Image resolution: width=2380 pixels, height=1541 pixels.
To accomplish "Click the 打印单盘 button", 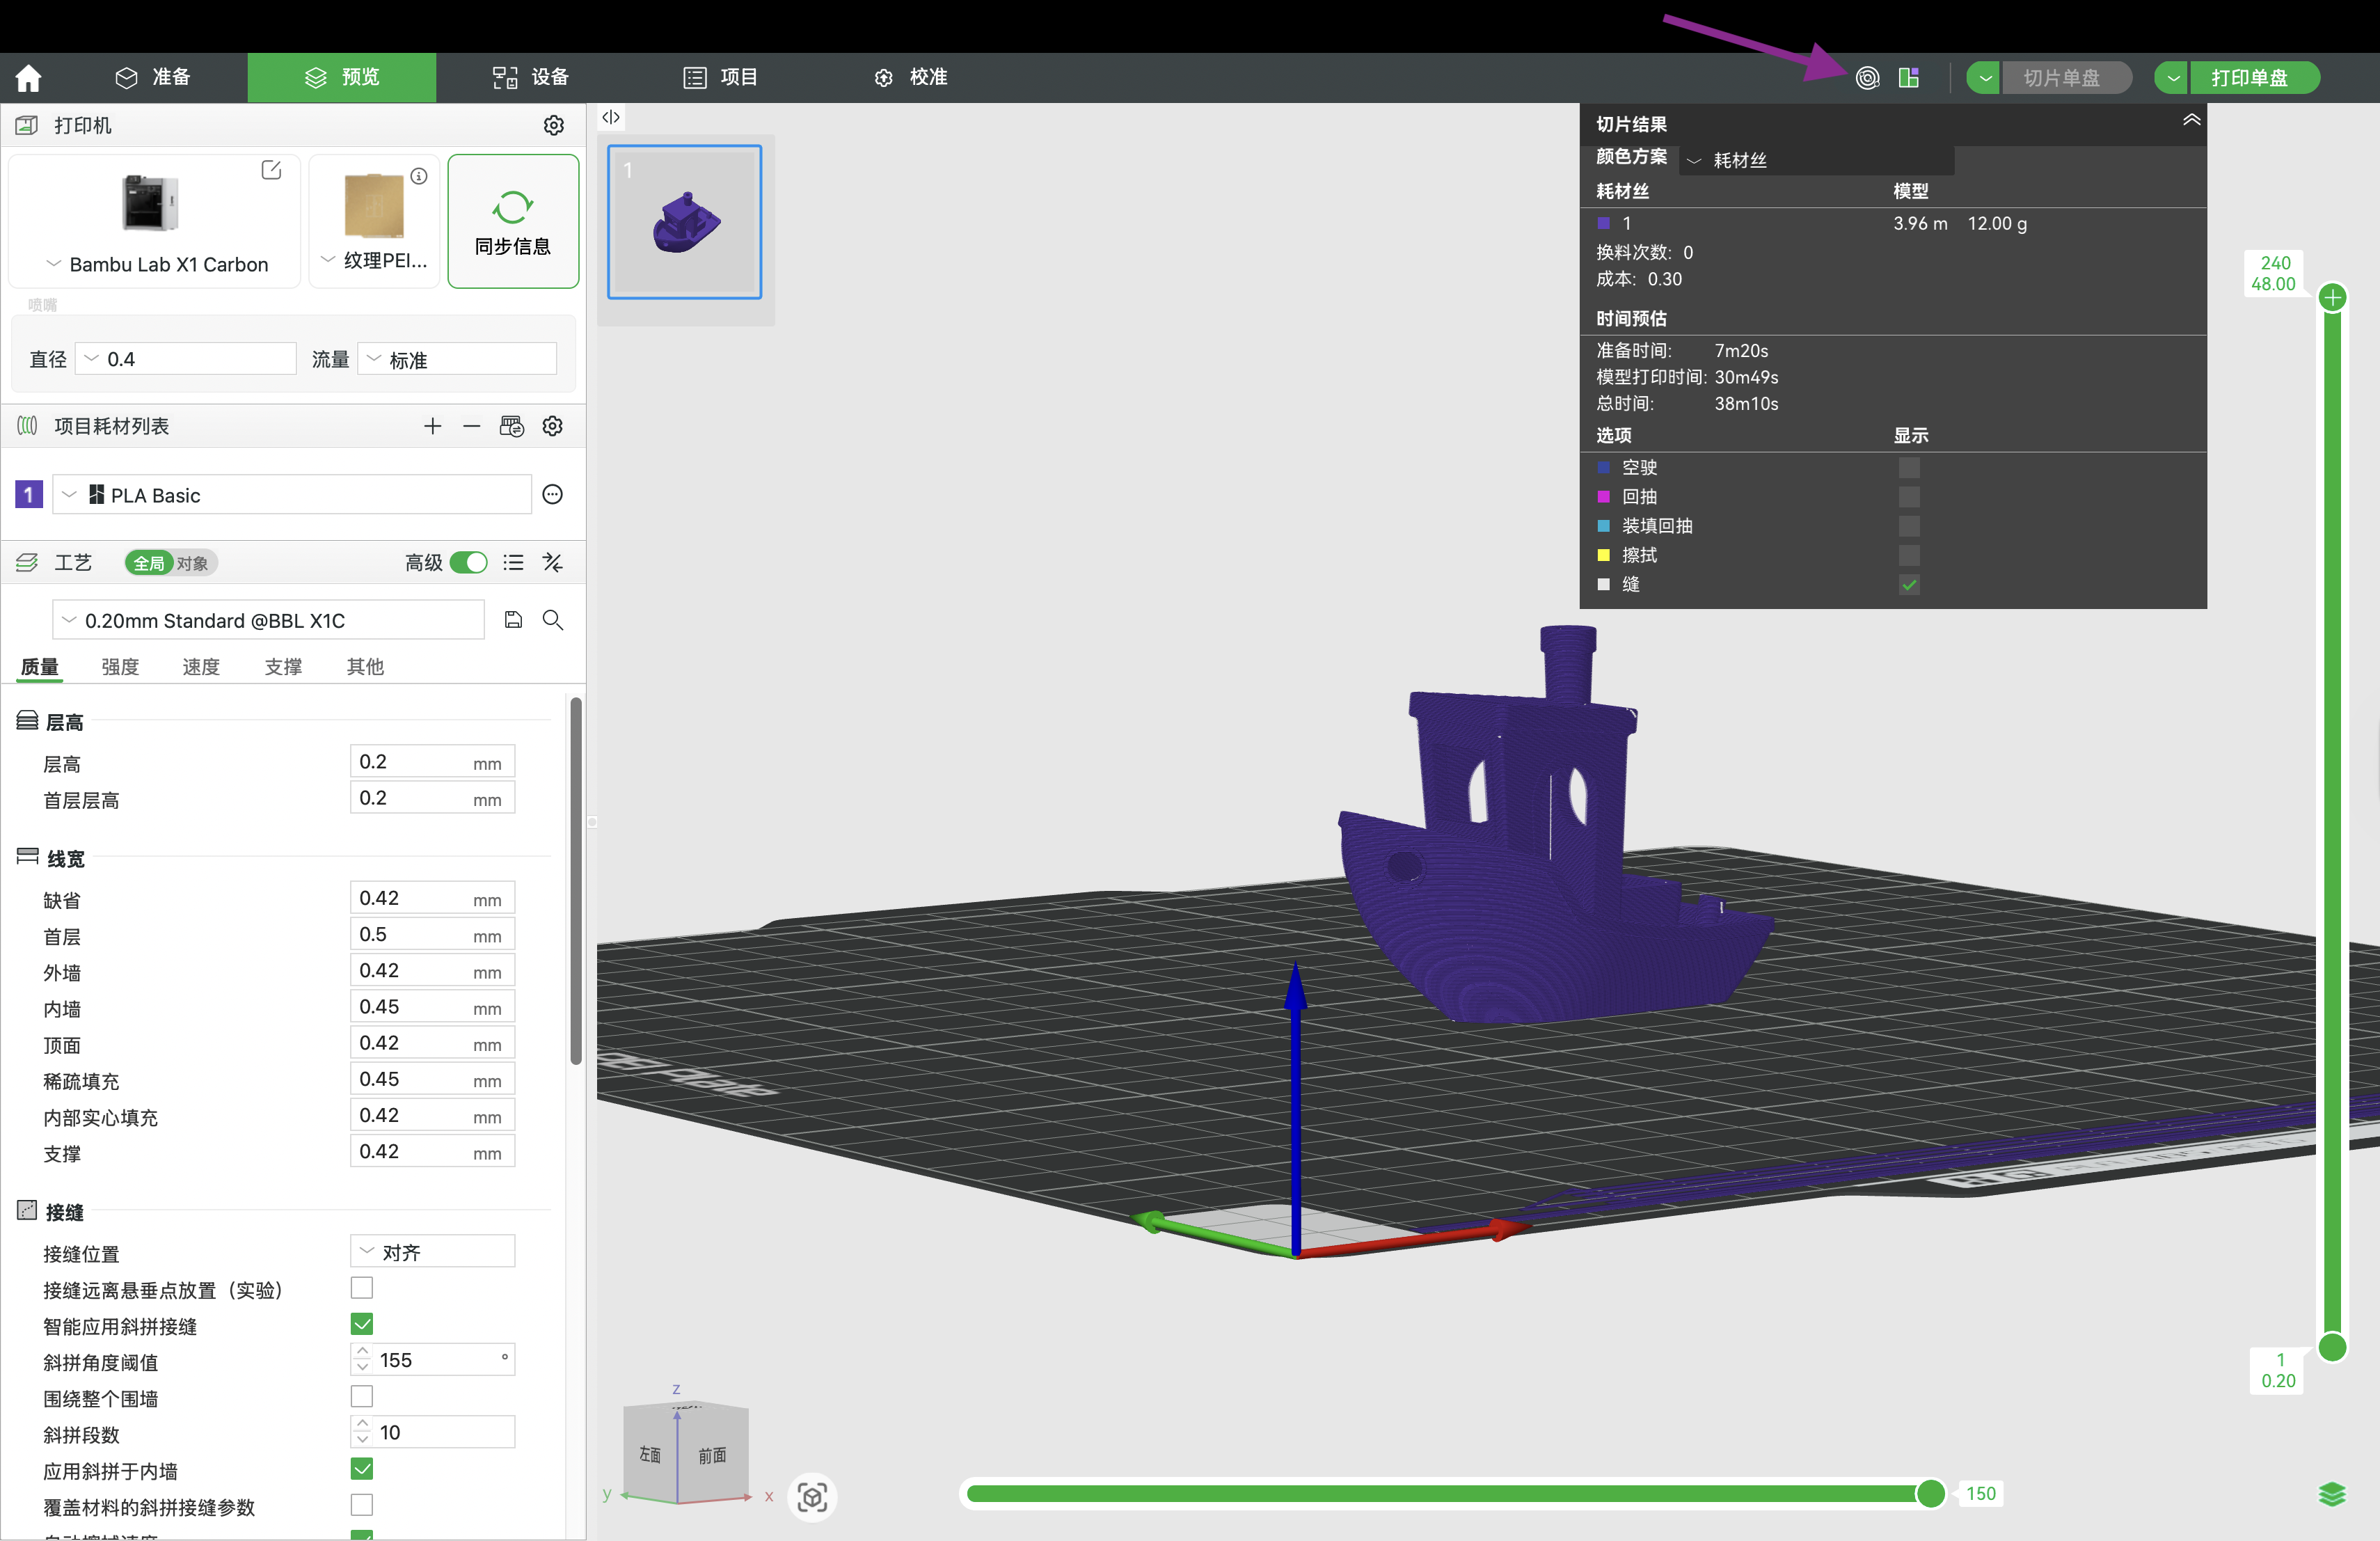I will click(2250, 77).
